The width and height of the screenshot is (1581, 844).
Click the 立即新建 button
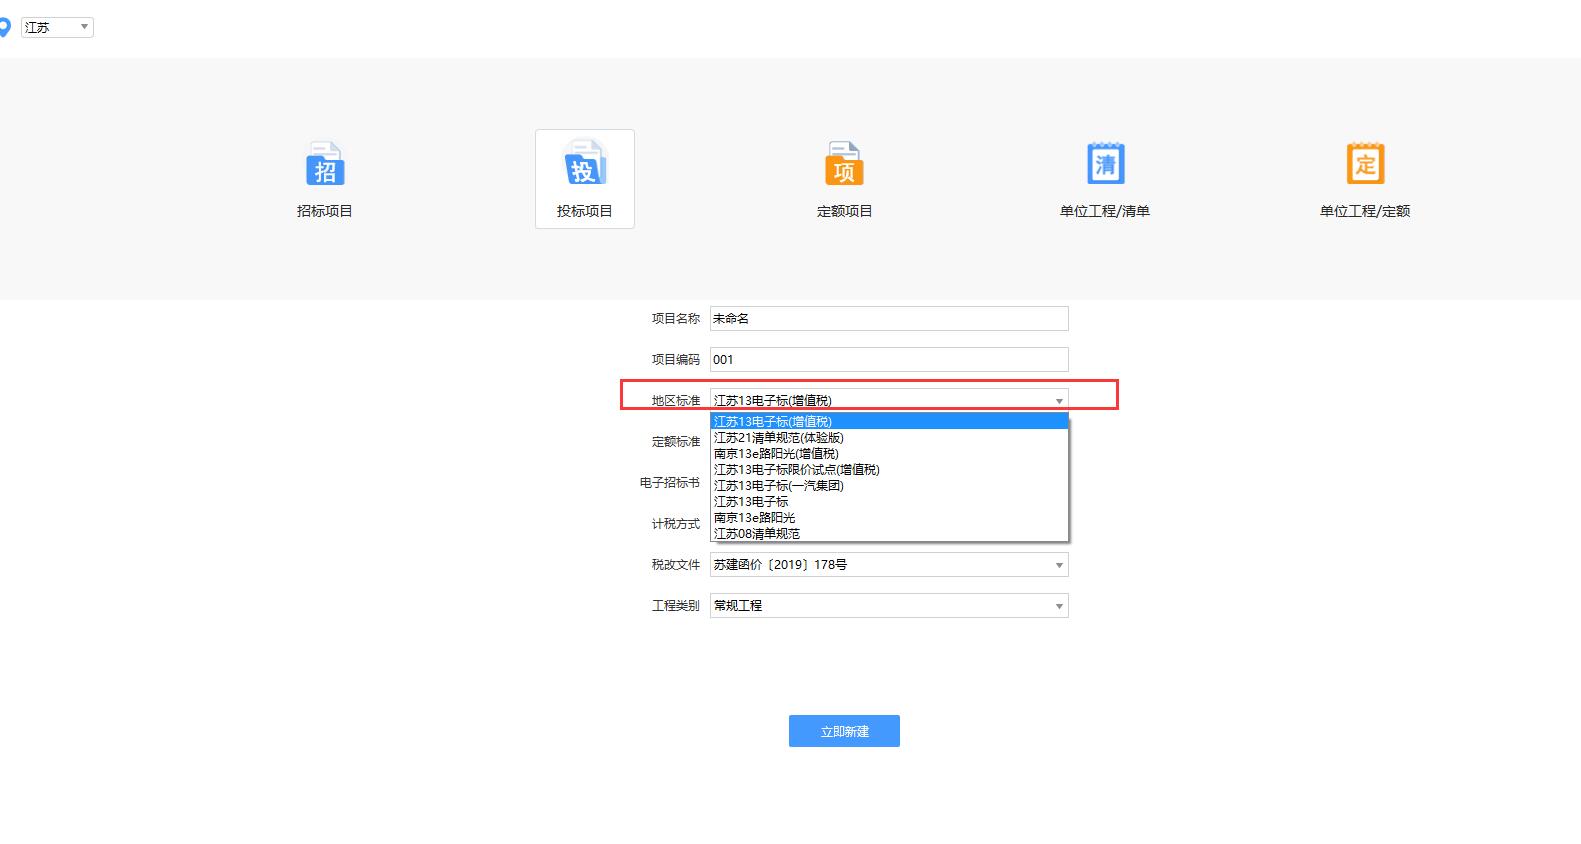pos(844,731)
